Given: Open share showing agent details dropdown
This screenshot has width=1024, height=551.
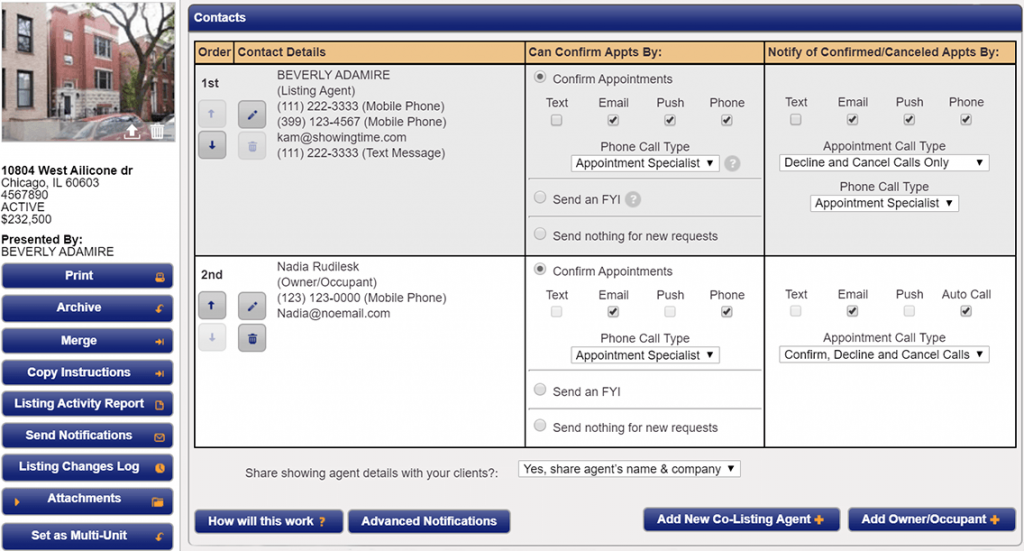Looking at the screenshot, I should tap(629, 469).
